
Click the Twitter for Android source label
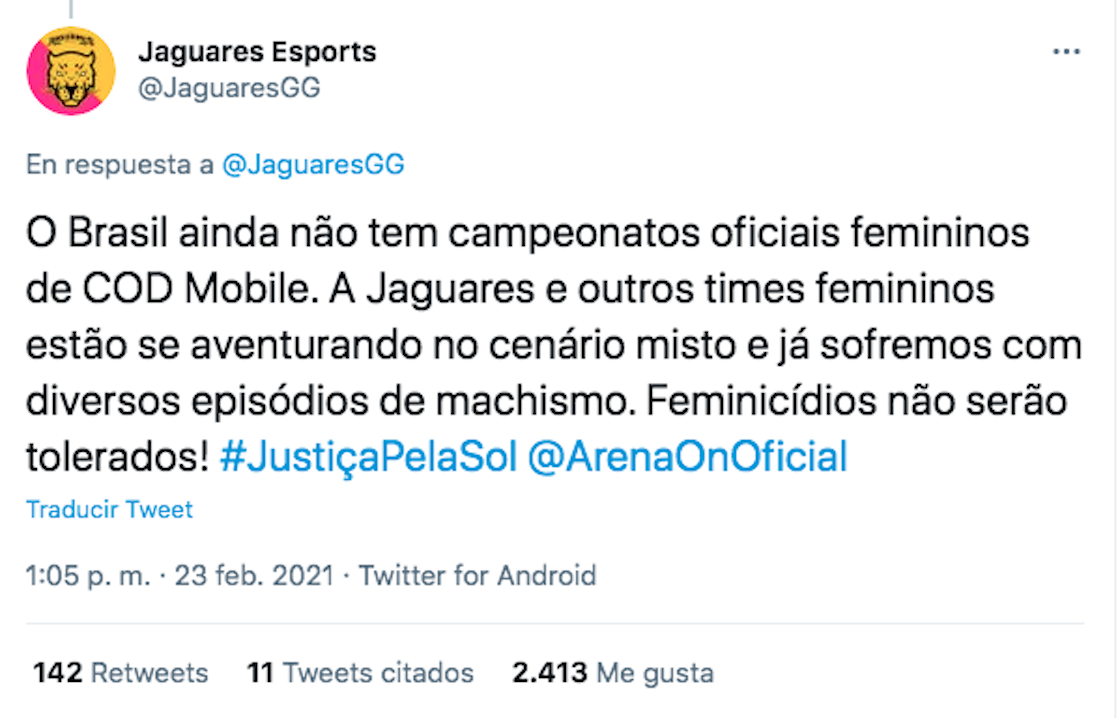pyautogui.click(x=477, y=576)
